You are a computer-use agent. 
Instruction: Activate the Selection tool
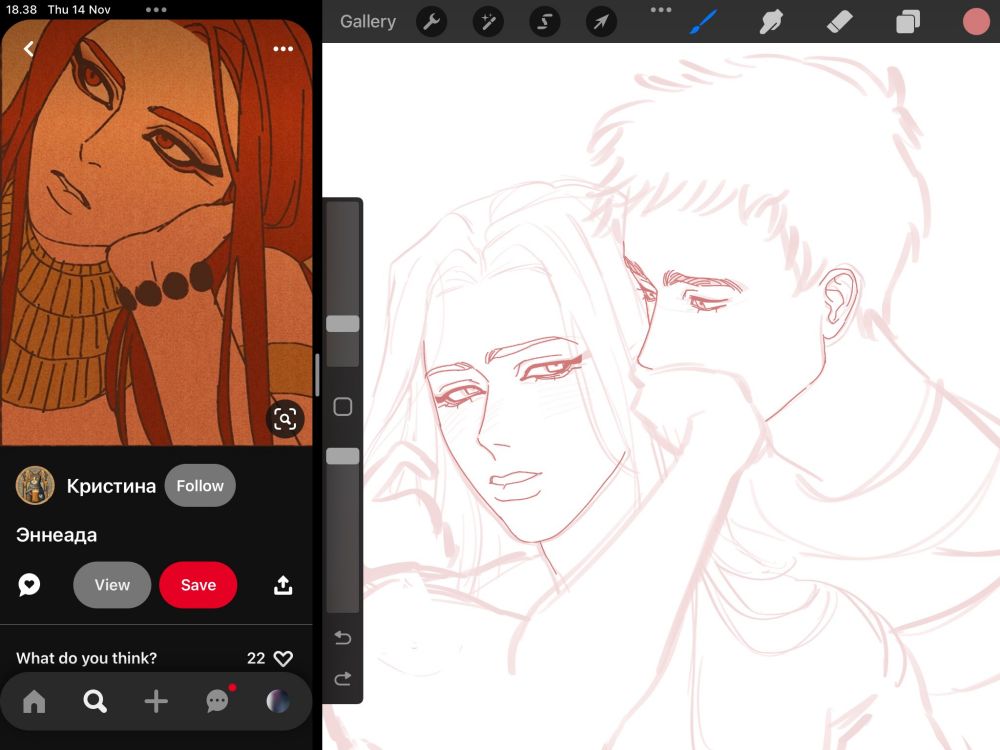tap(545, 22)
